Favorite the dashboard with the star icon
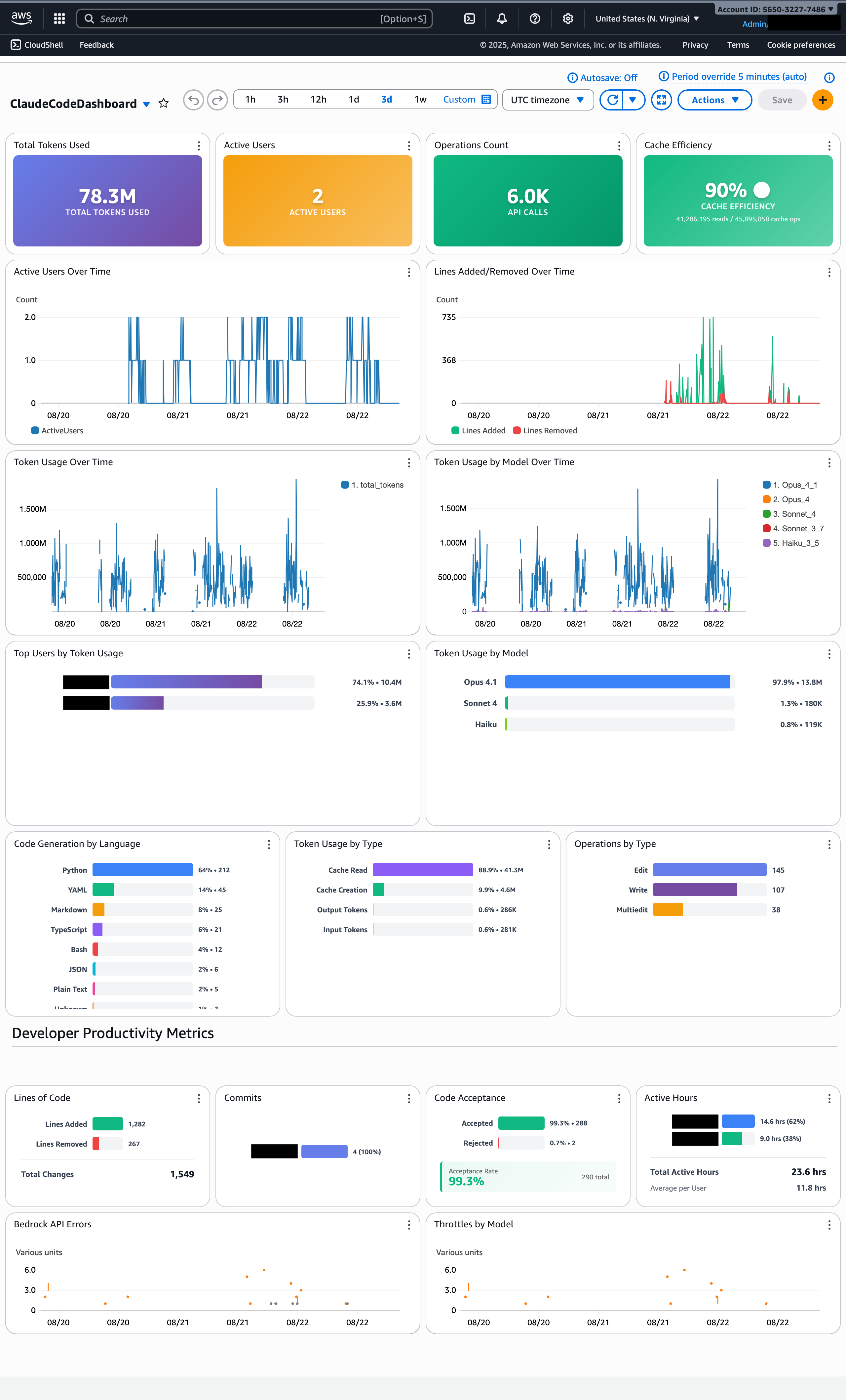The width and height of the screenshot is (846, 1400). 164,103
